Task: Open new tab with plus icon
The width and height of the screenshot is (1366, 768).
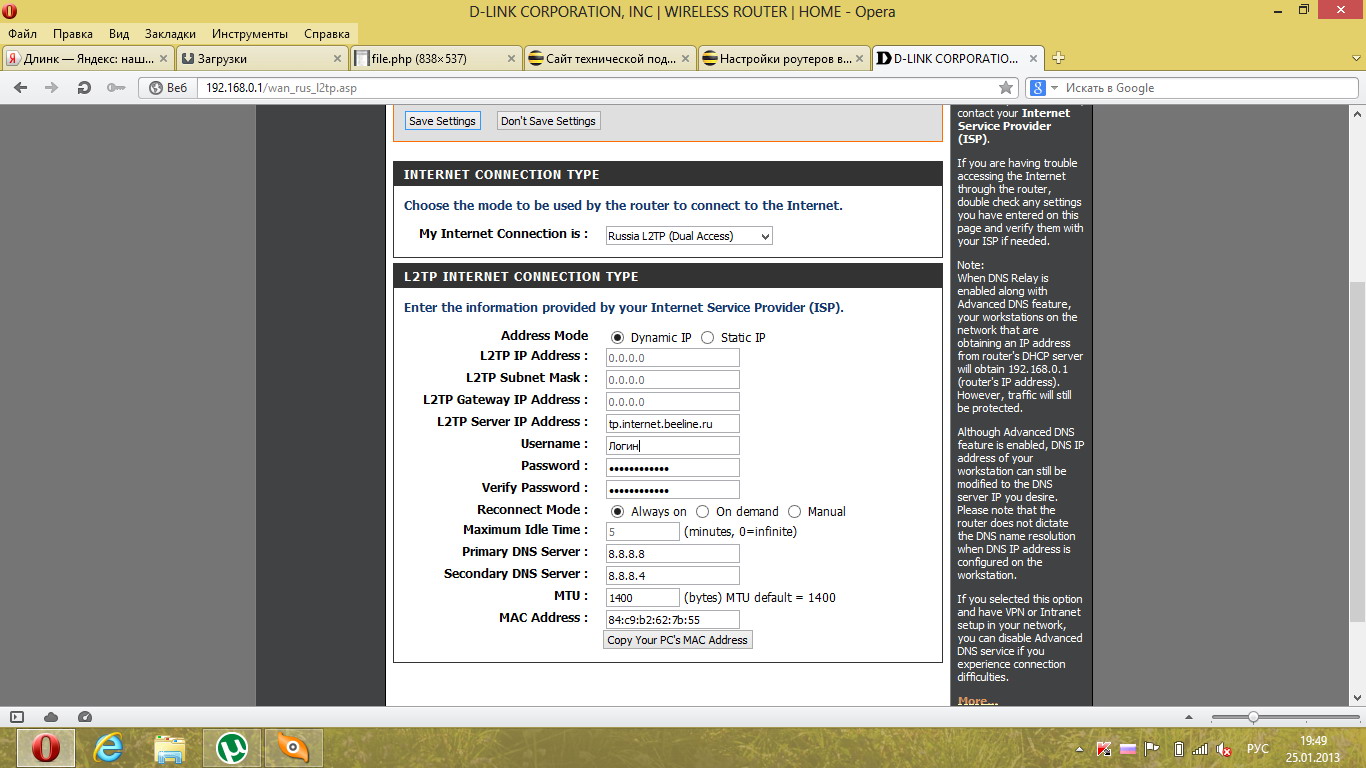Action: (1059, 58)
